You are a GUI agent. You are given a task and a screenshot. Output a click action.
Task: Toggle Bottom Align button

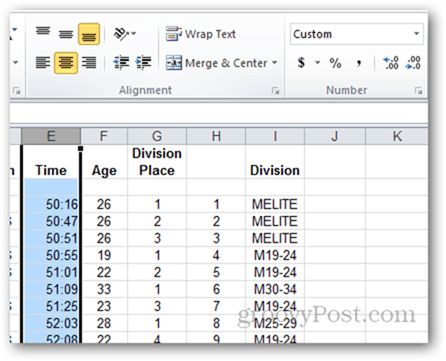[x=89, y=34]
